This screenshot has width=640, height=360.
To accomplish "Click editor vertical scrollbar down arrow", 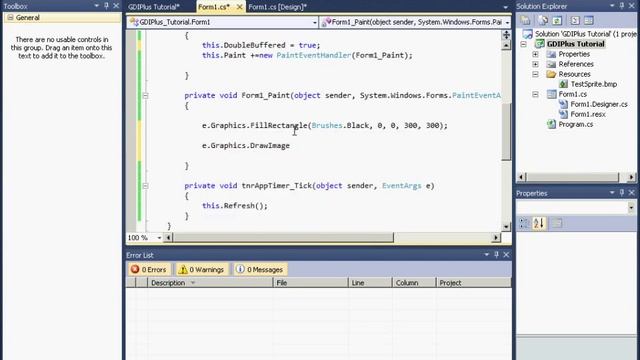I will click(506, 226).
